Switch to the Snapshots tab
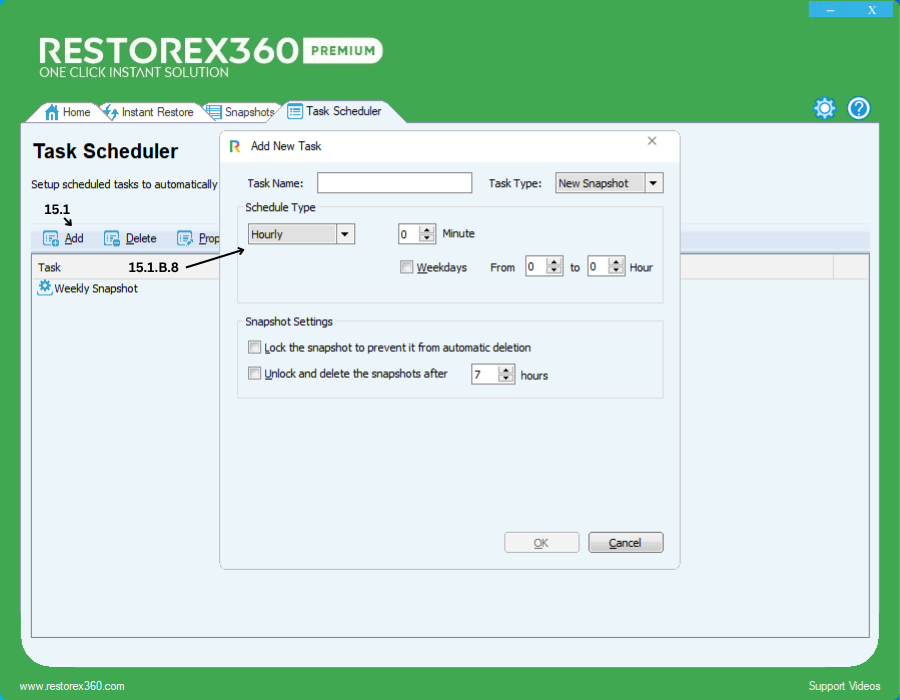 [x=240, y=112]
